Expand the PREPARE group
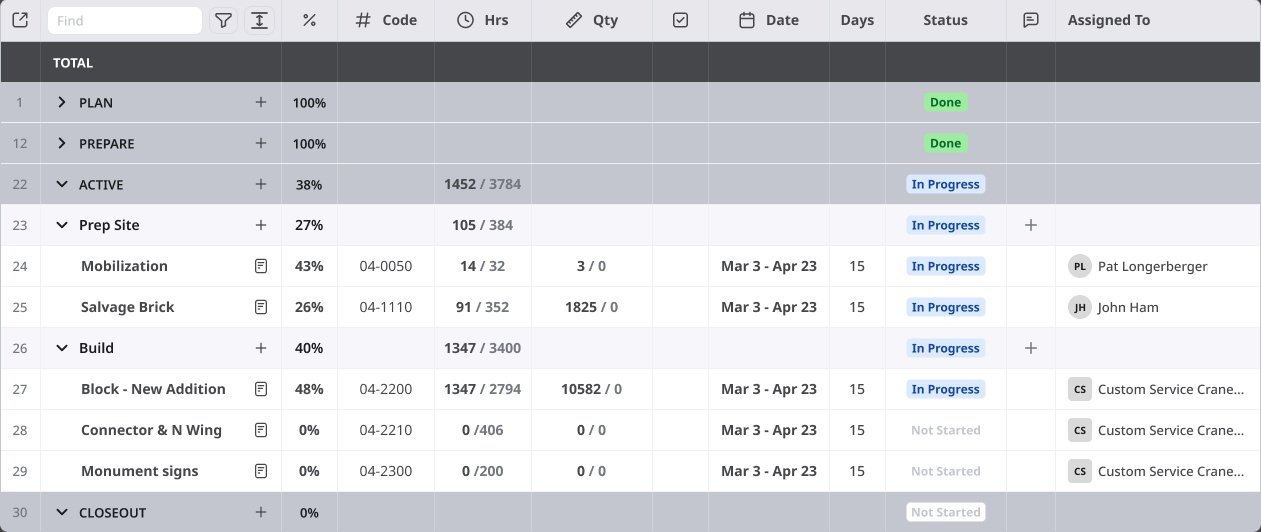Viewport: 1261px width, 532px height. 62,143
